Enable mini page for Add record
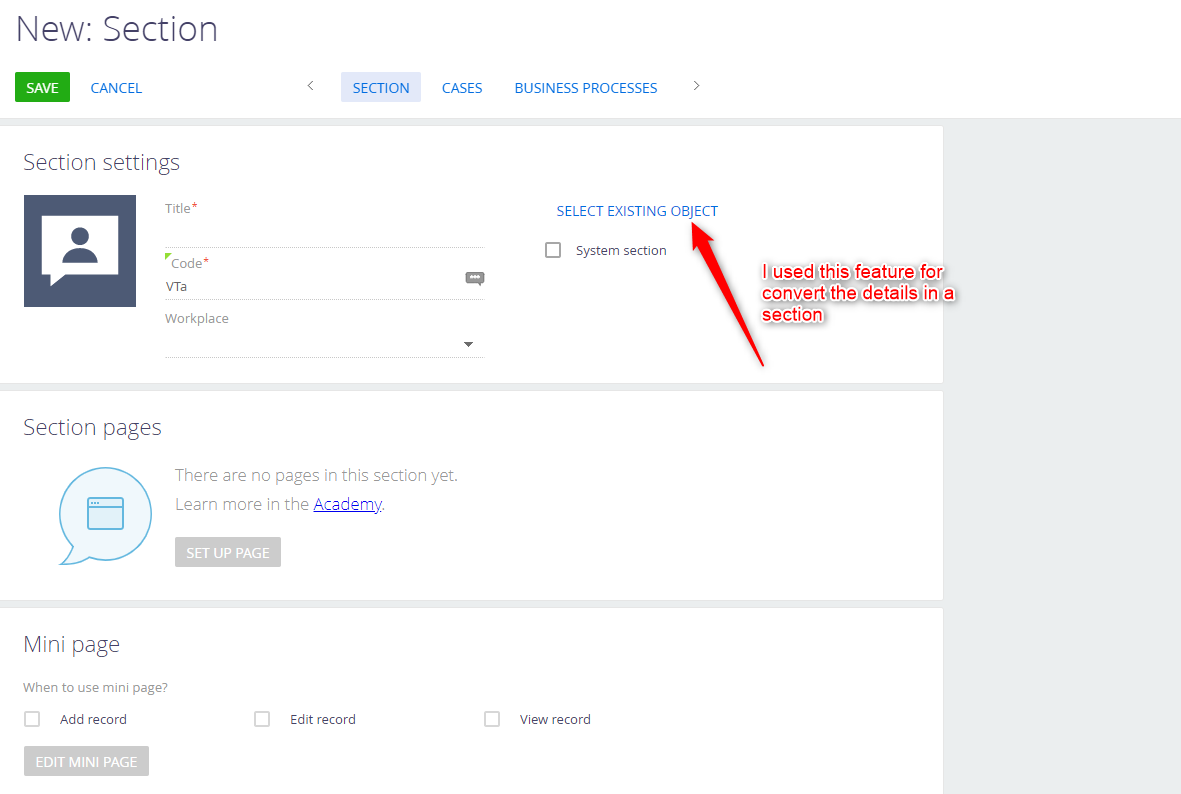1181x794 pixels. [32, 719]
